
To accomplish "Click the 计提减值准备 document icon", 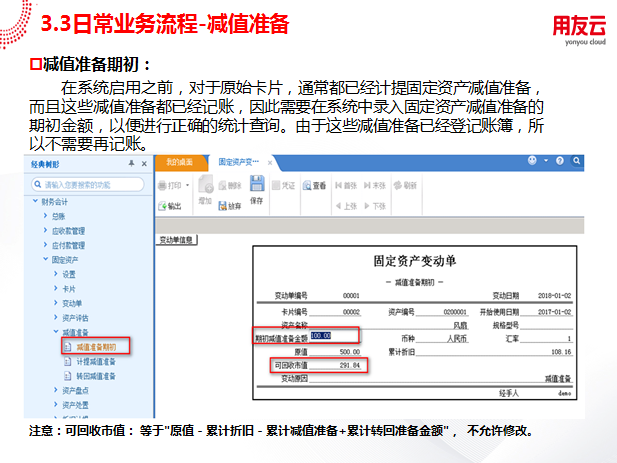I will 68,362.
